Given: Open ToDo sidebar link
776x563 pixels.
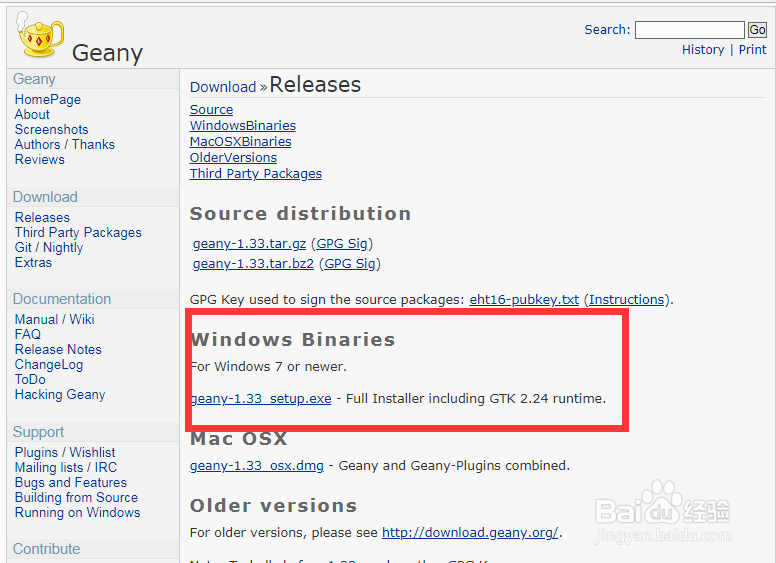Looking at the screenshot, I should pyautogui.click(x=30, y=379).
